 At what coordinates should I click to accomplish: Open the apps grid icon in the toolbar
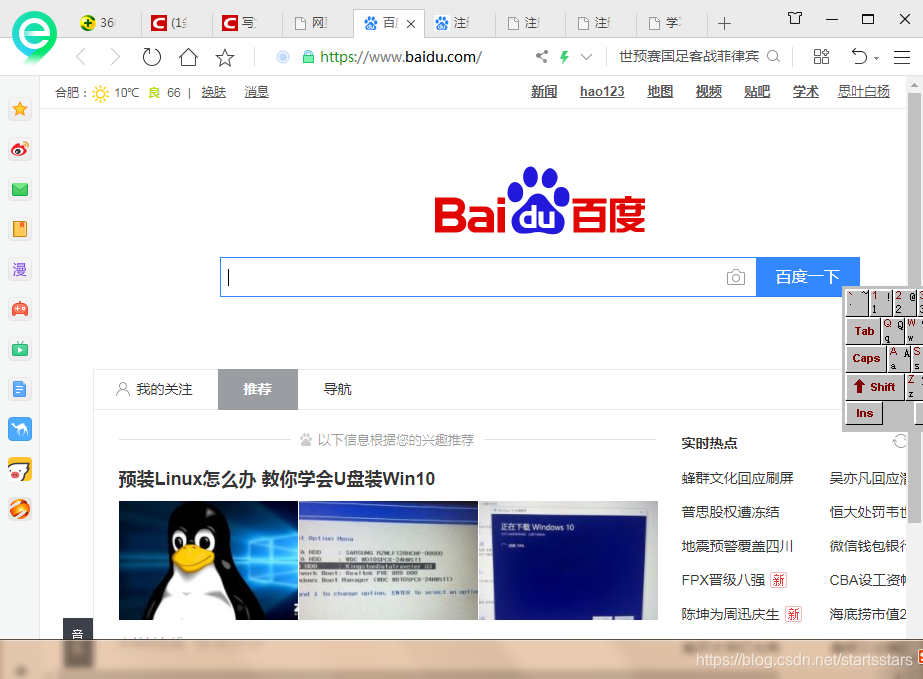(821, 57)
